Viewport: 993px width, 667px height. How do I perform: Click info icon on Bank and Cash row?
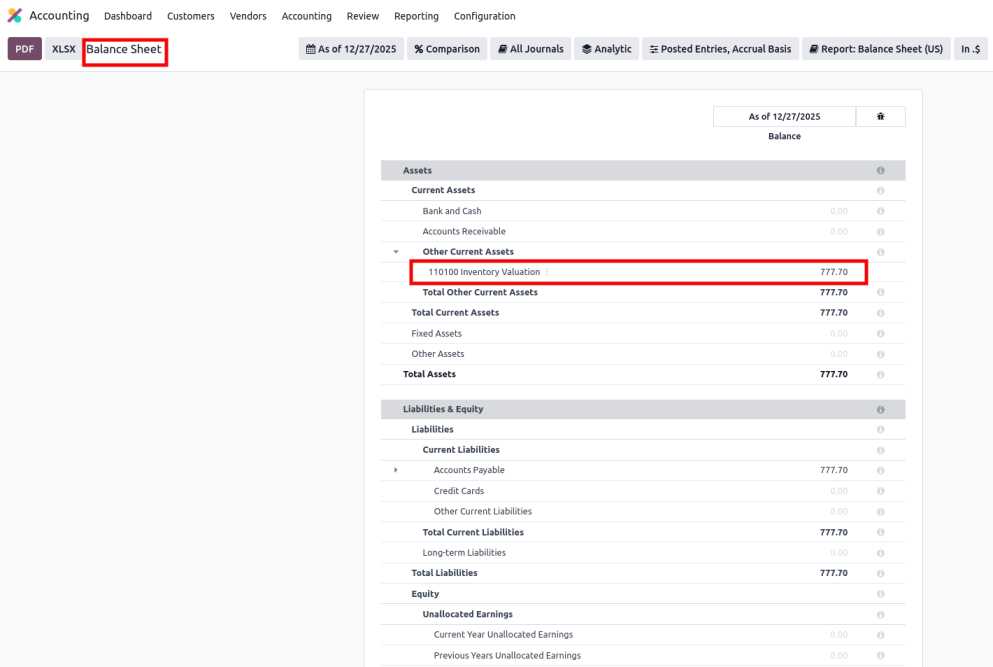point(880,212)
